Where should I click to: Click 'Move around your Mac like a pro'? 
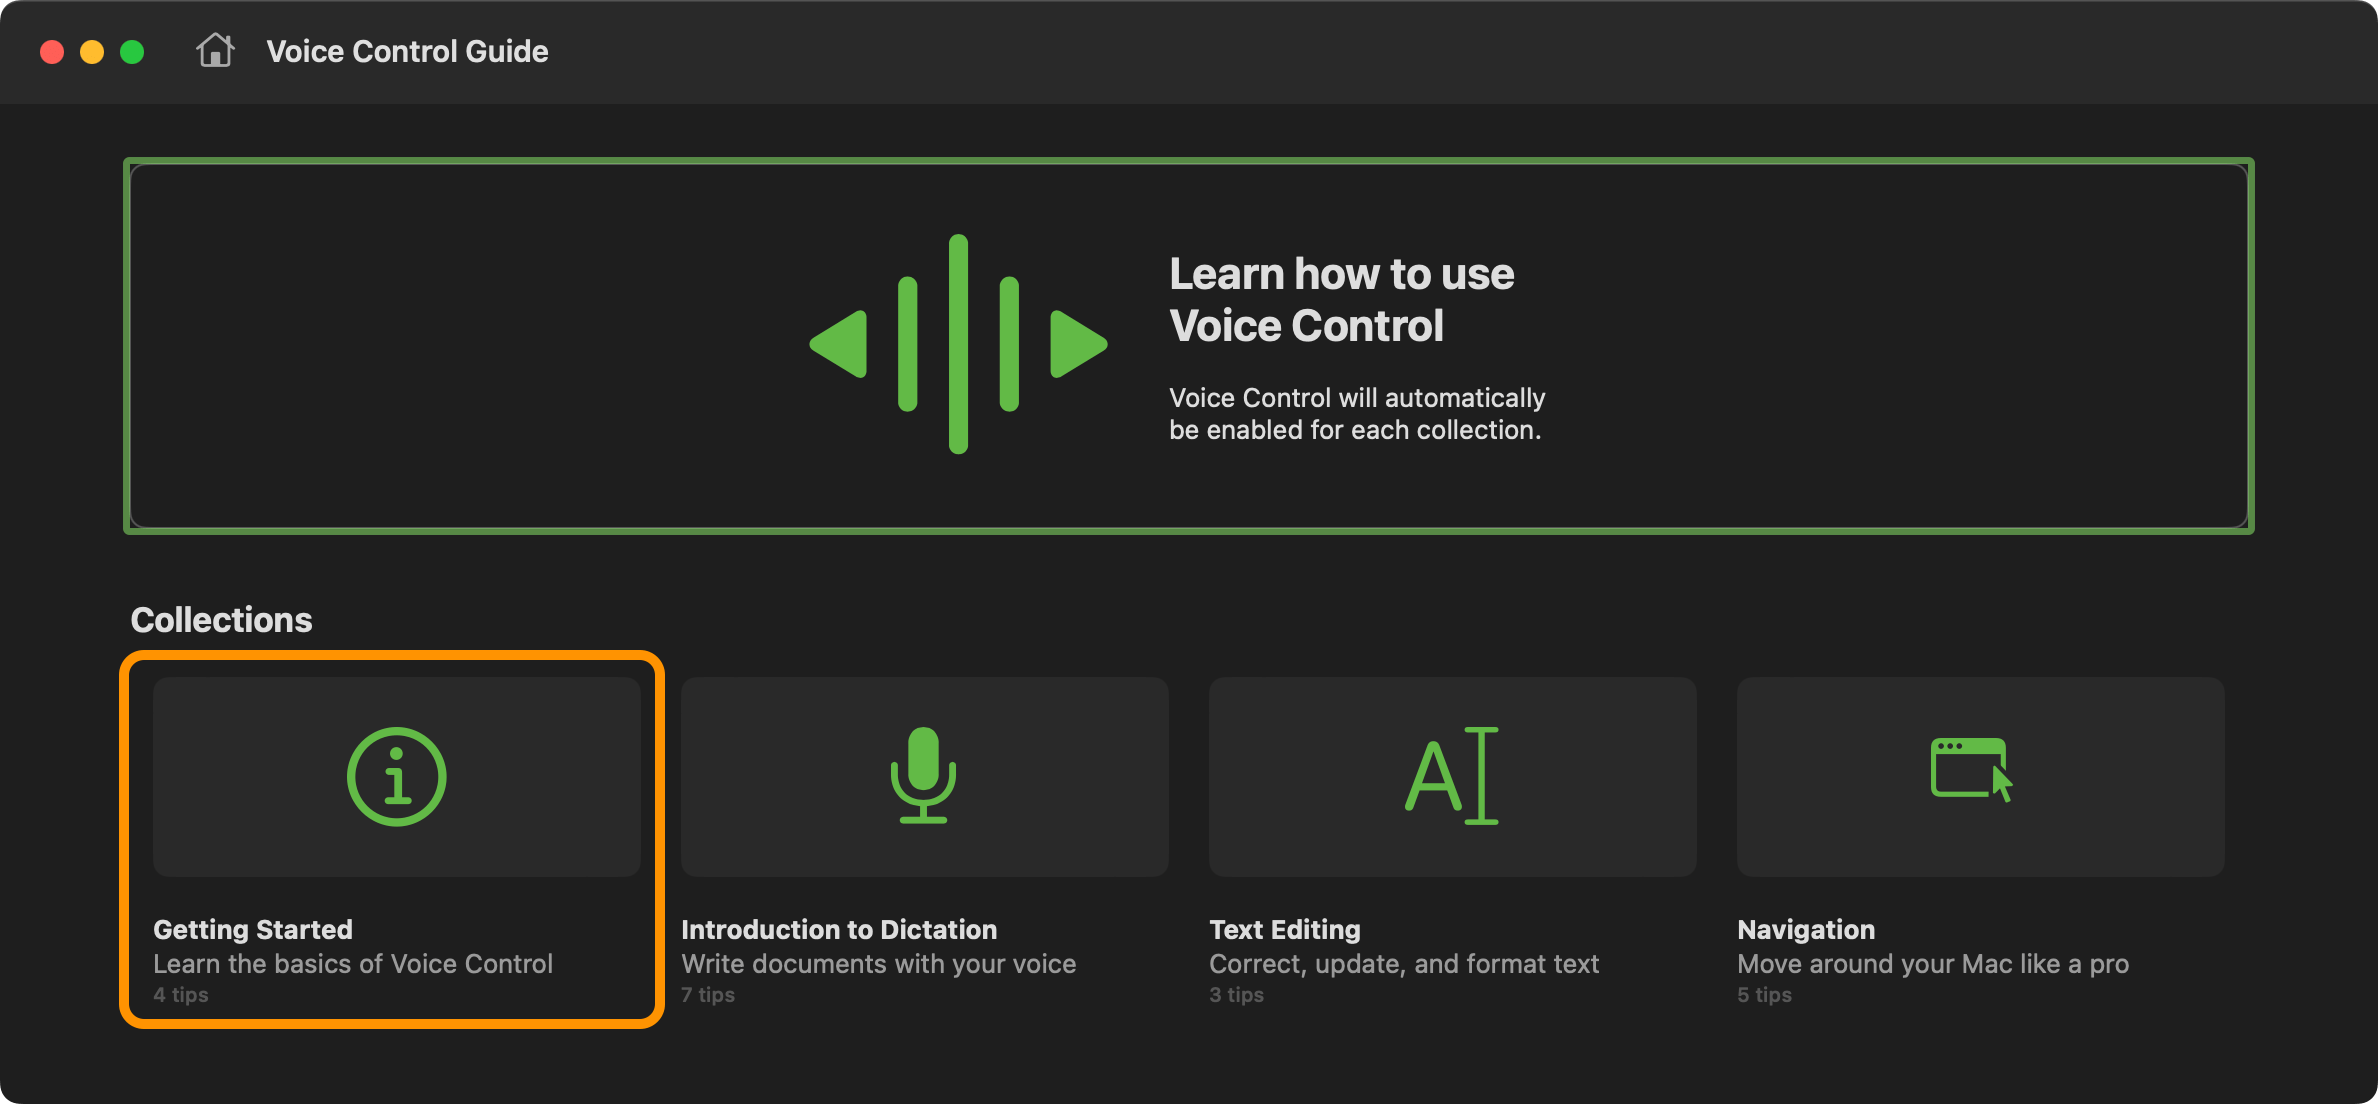[x=1933, y=964]
